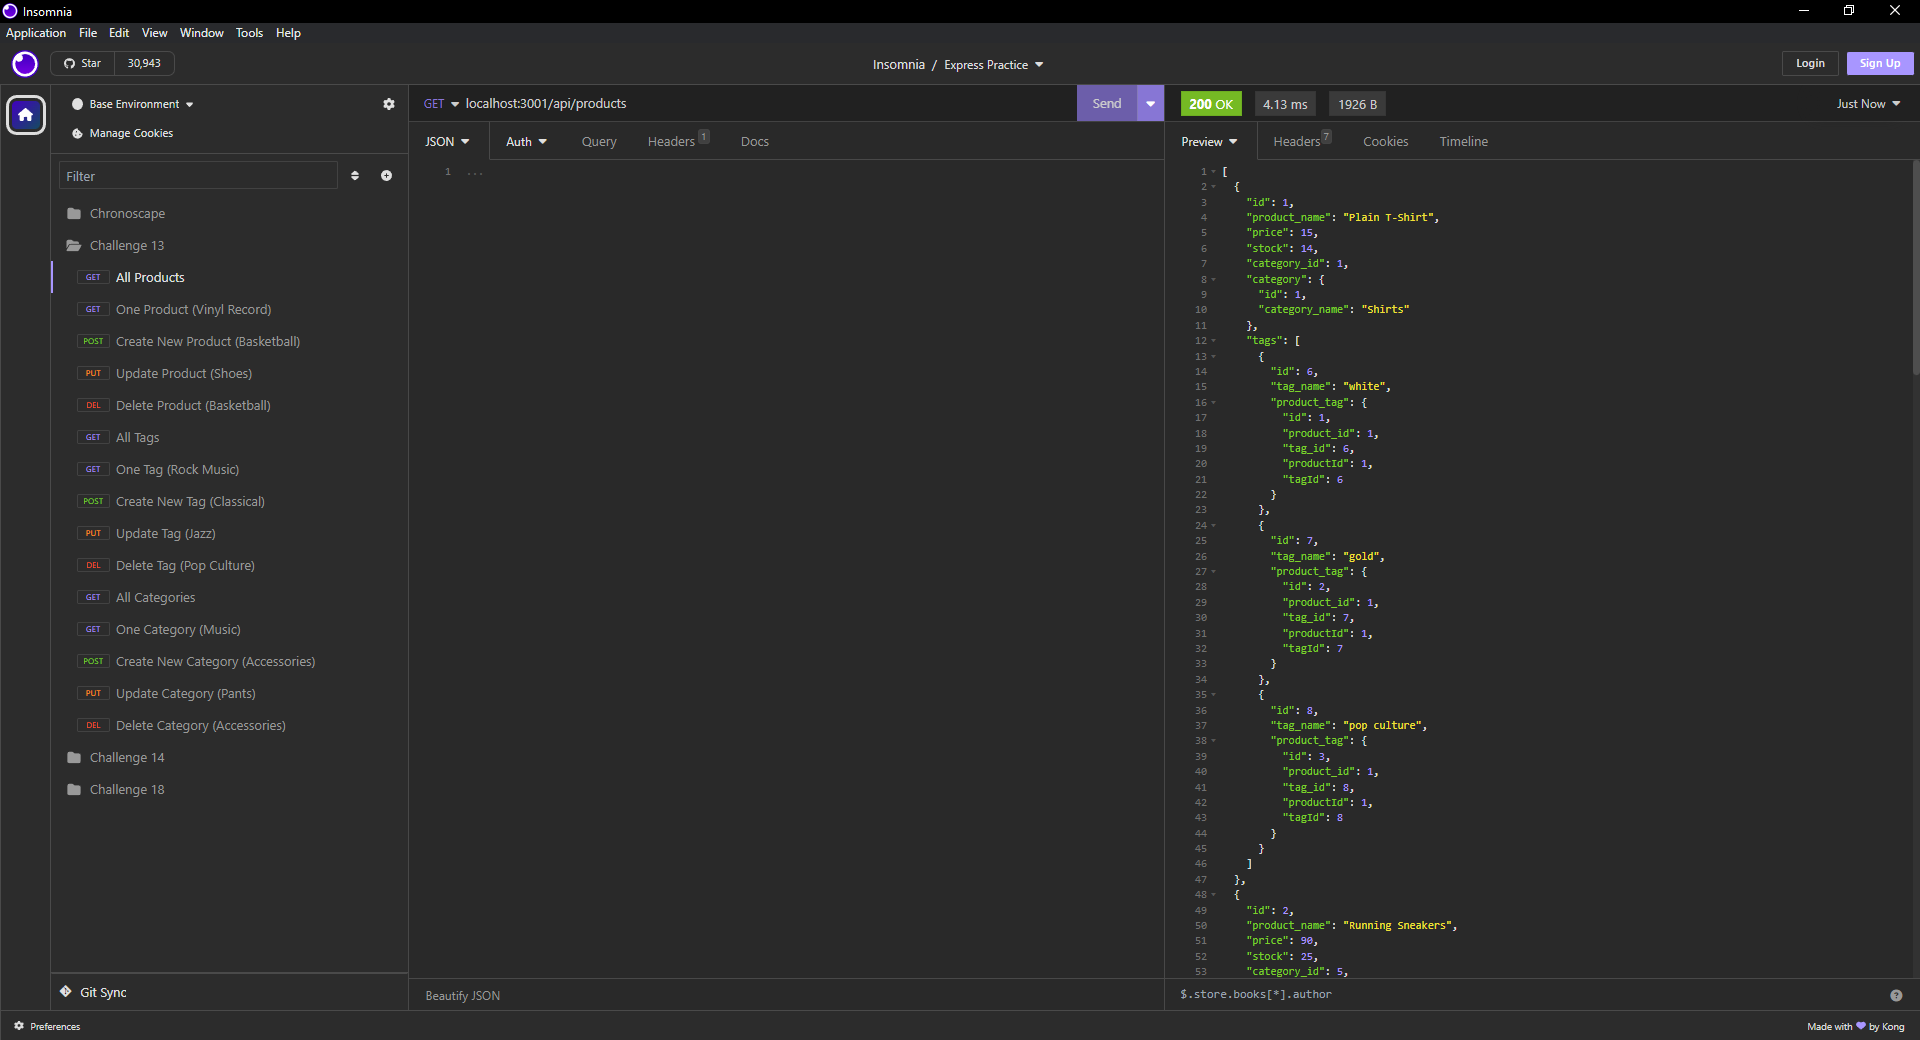The image size is (1920, 1040).
Task: Select Update Tag (Jazz) request
Action: (229, 534)
